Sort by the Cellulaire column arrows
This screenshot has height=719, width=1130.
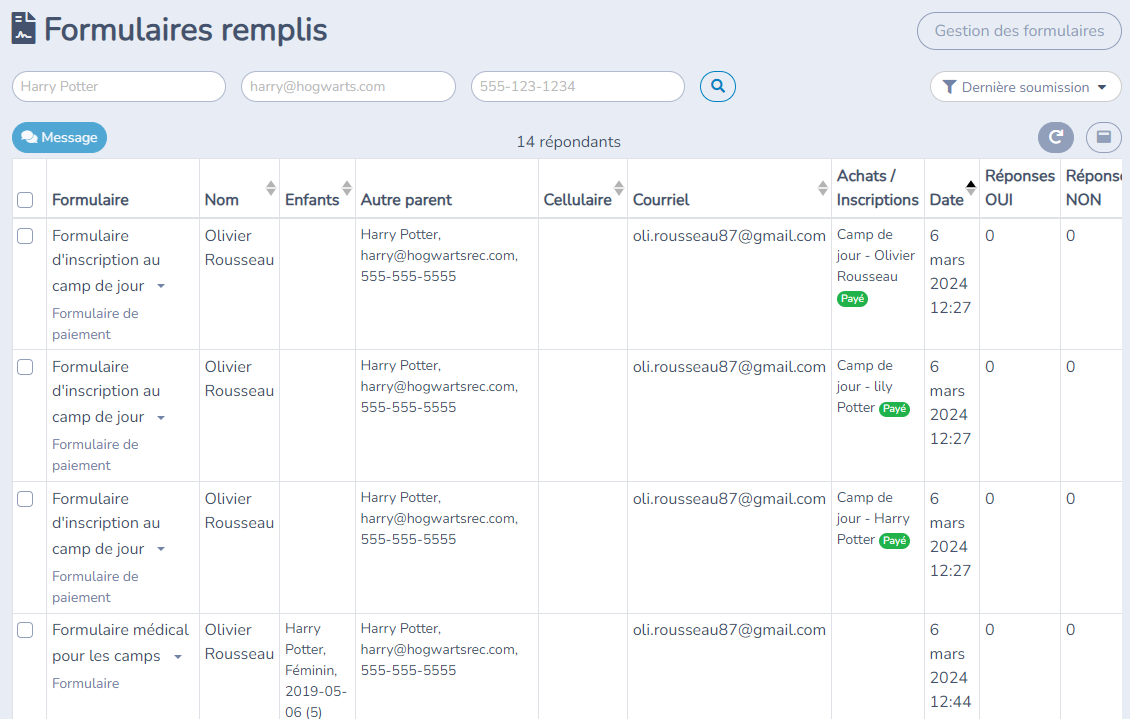pos(618,188)
